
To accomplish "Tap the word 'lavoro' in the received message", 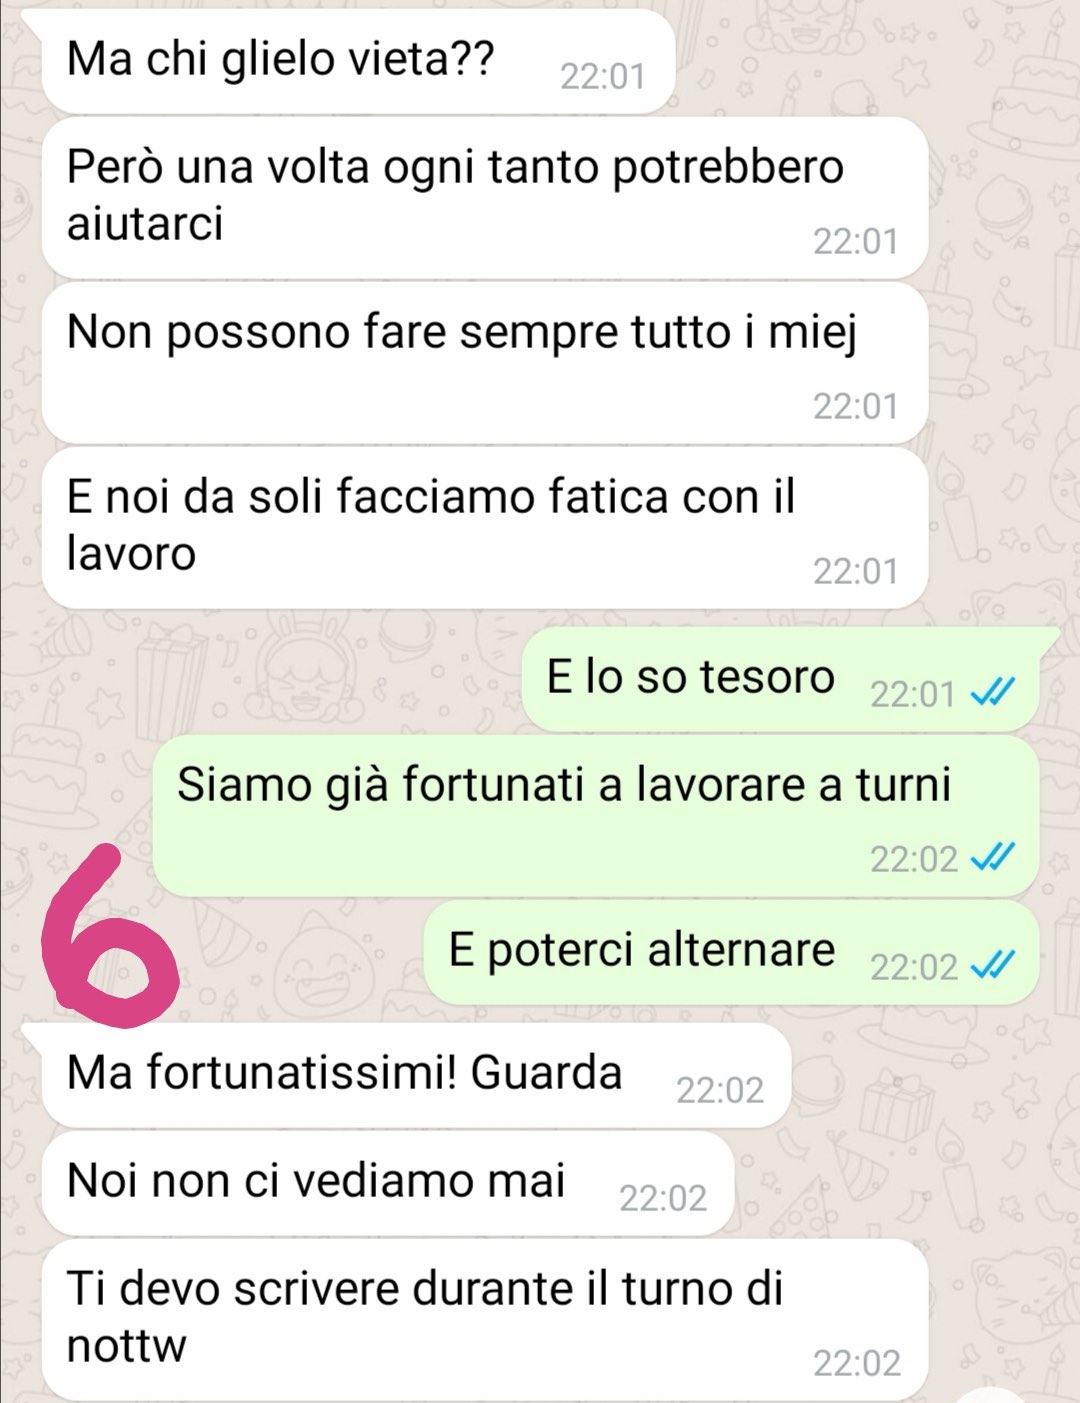I will pos(131,553).
